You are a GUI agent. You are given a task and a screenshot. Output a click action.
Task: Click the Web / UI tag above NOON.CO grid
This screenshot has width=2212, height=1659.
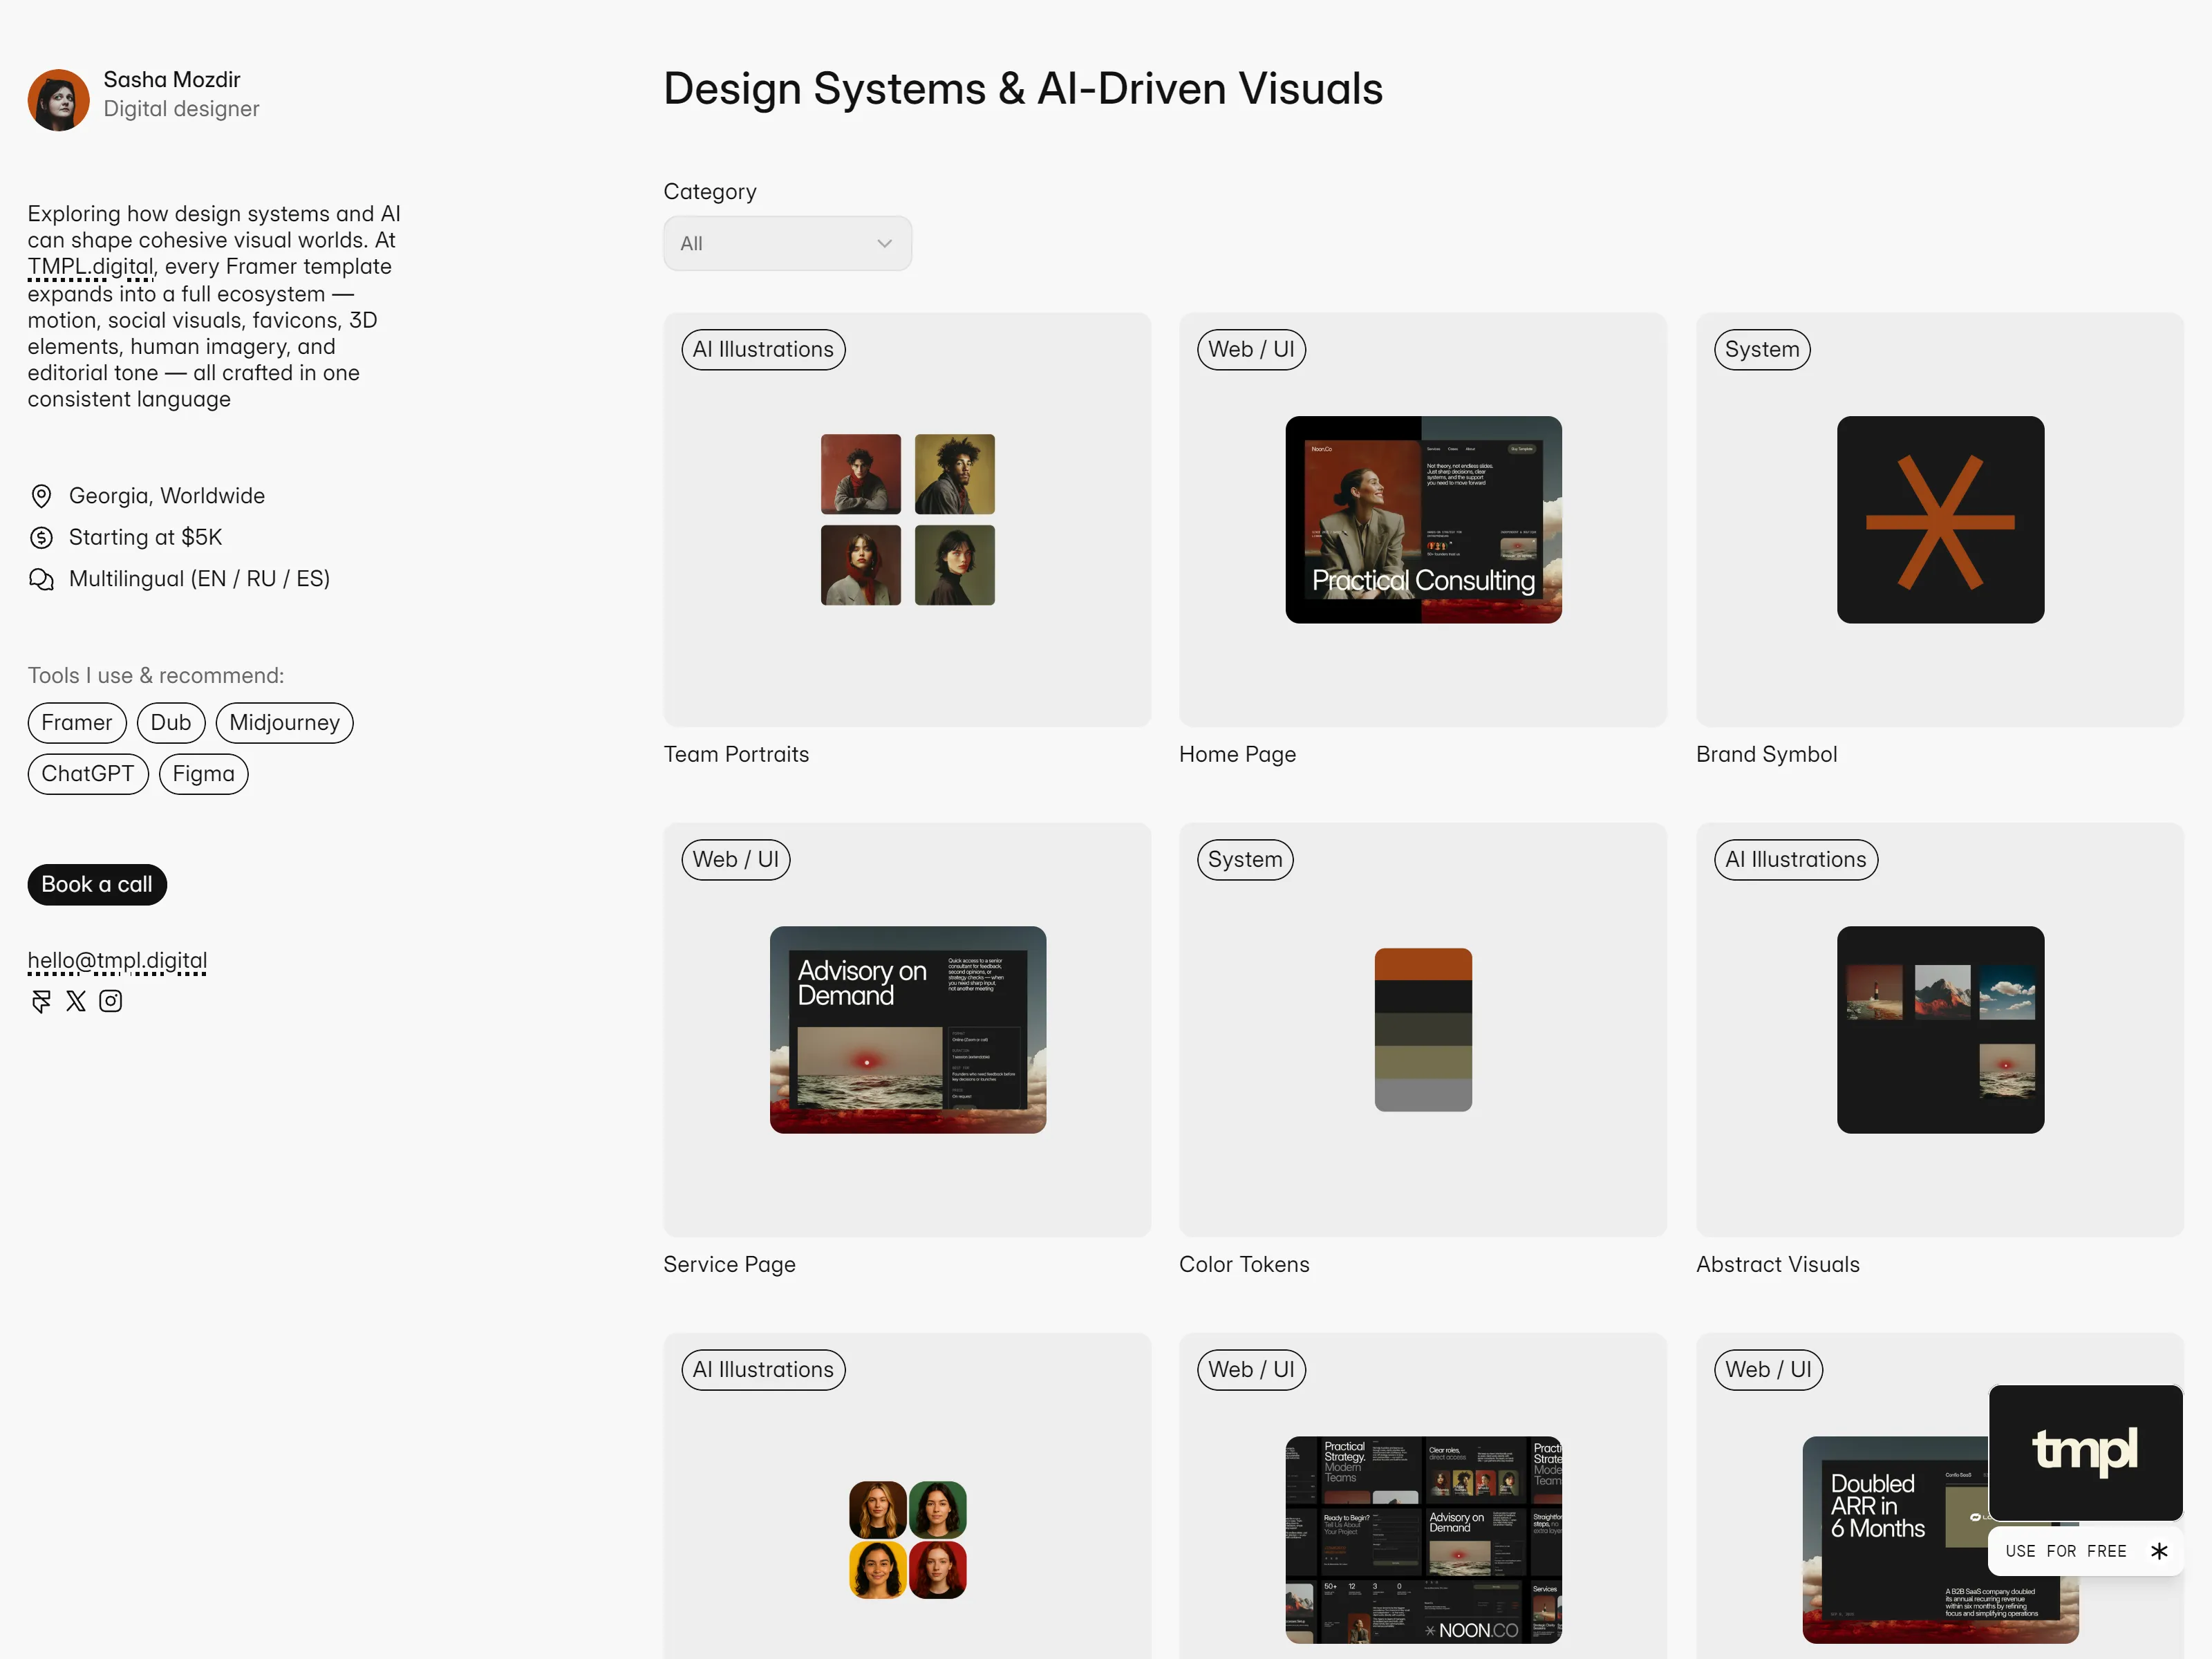click(x=1251, y=1370)
